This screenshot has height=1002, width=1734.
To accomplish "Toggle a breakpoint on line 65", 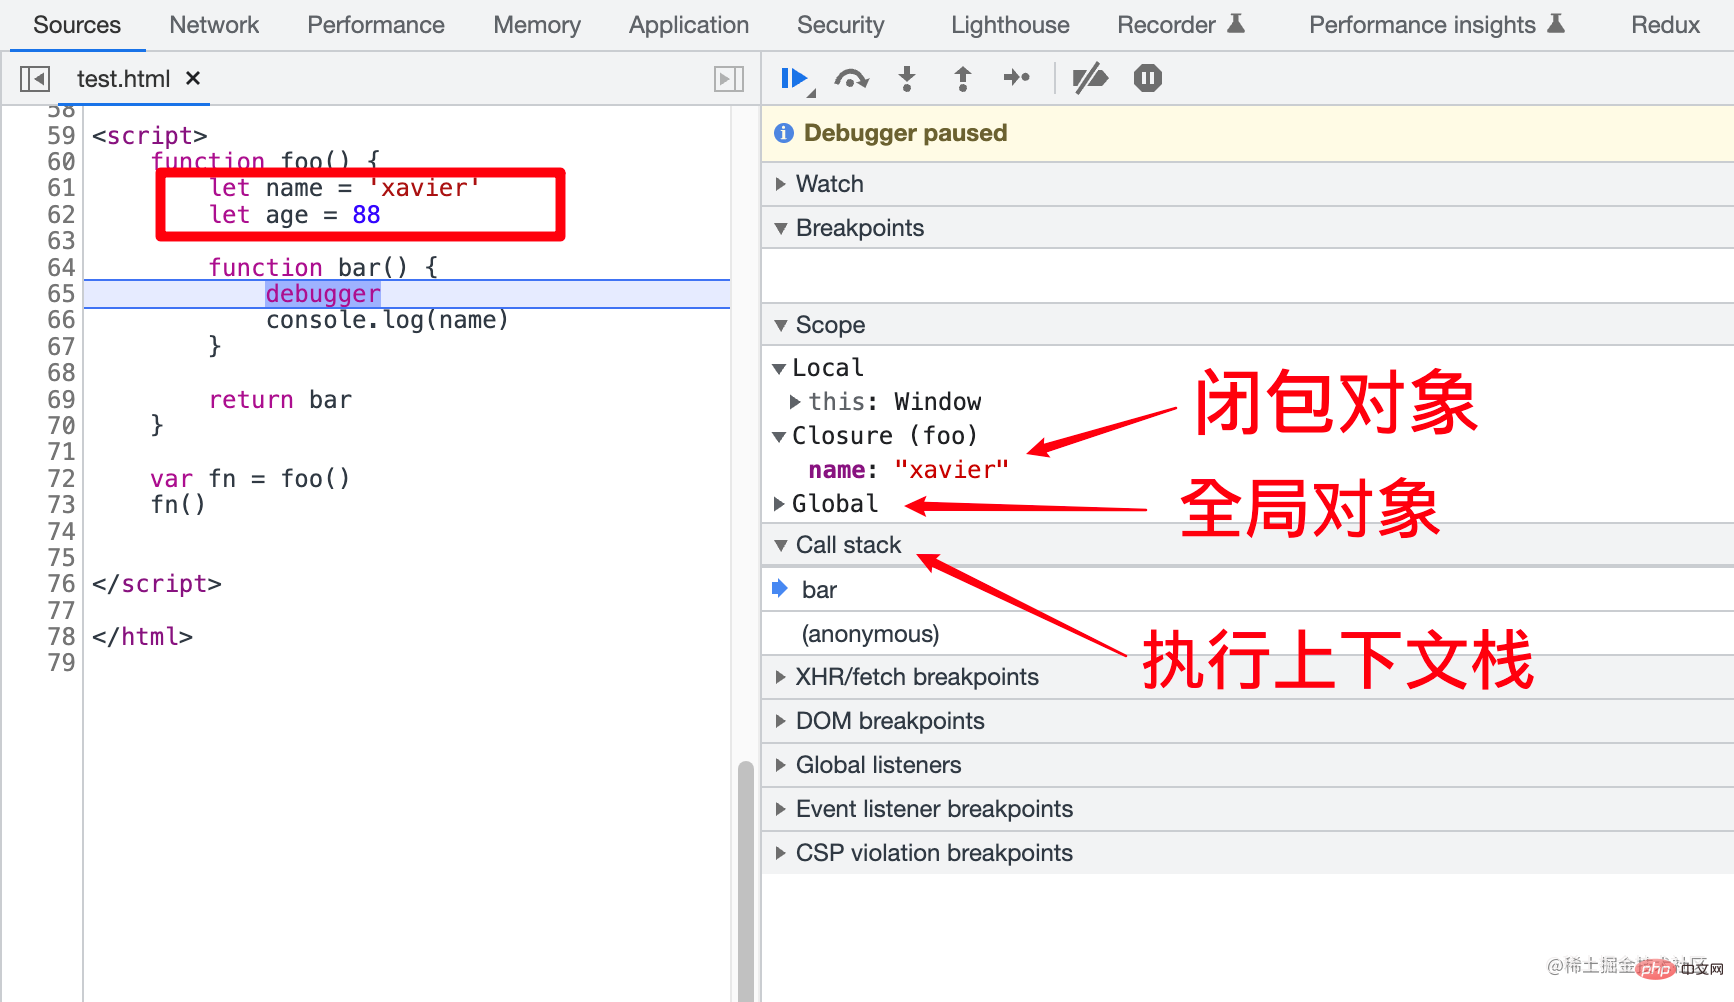I will tap(60, 293).
